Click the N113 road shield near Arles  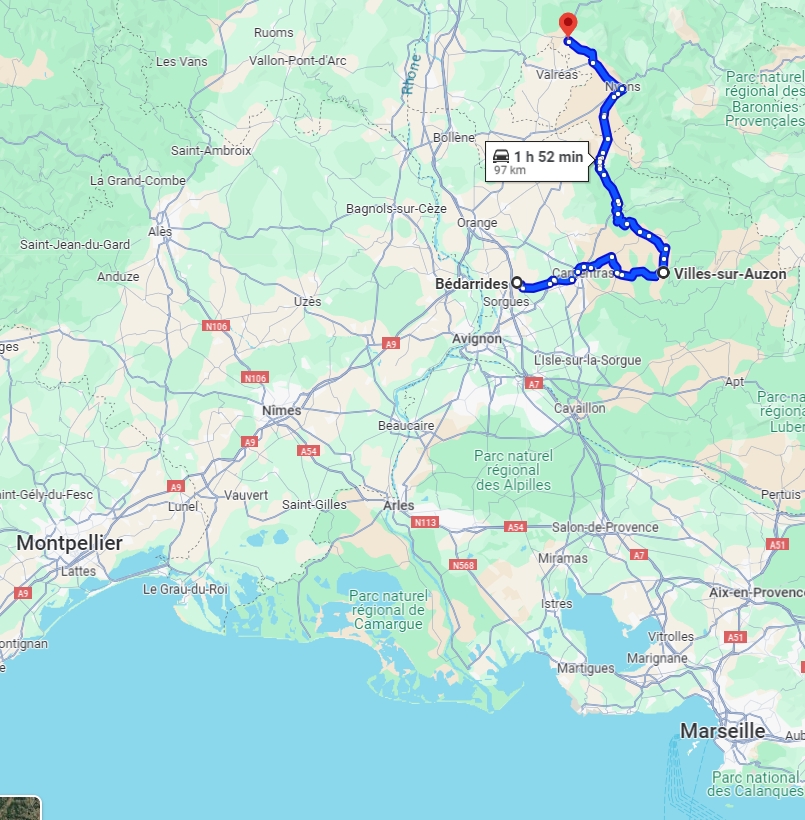pos(425,522)
